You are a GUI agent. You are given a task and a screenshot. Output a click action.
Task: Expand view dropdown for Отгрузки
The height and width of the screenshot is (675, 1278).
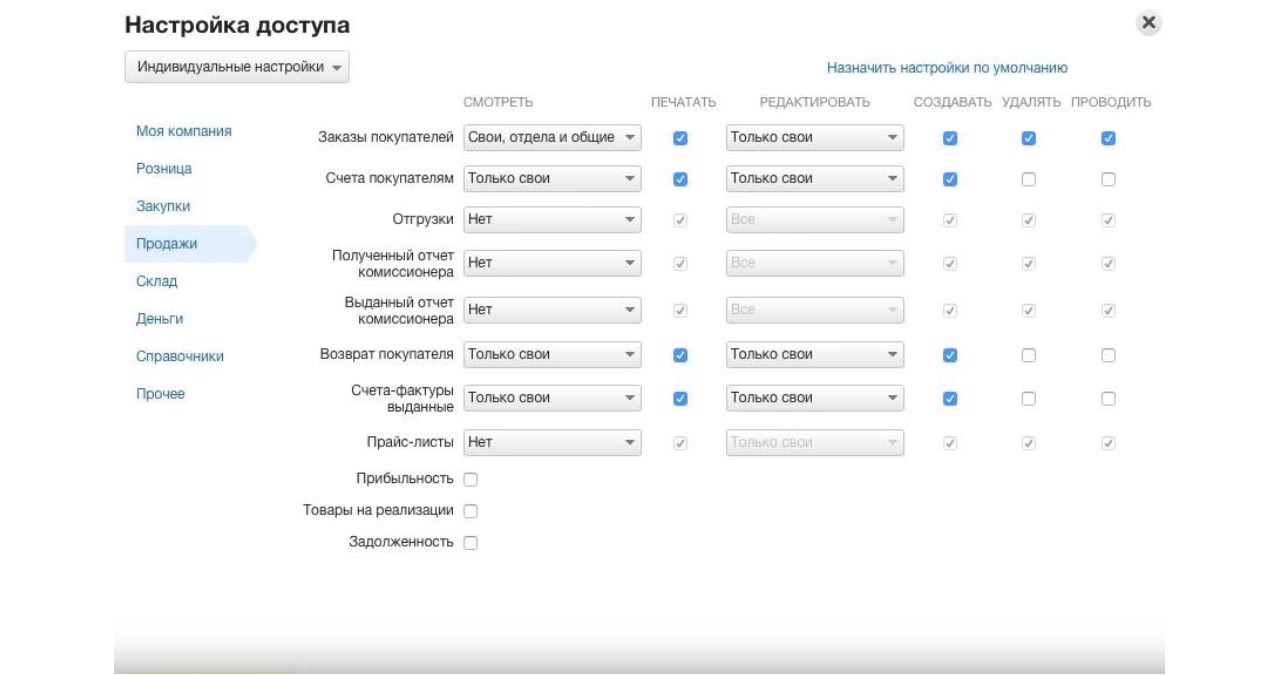[x=552, y=220]
